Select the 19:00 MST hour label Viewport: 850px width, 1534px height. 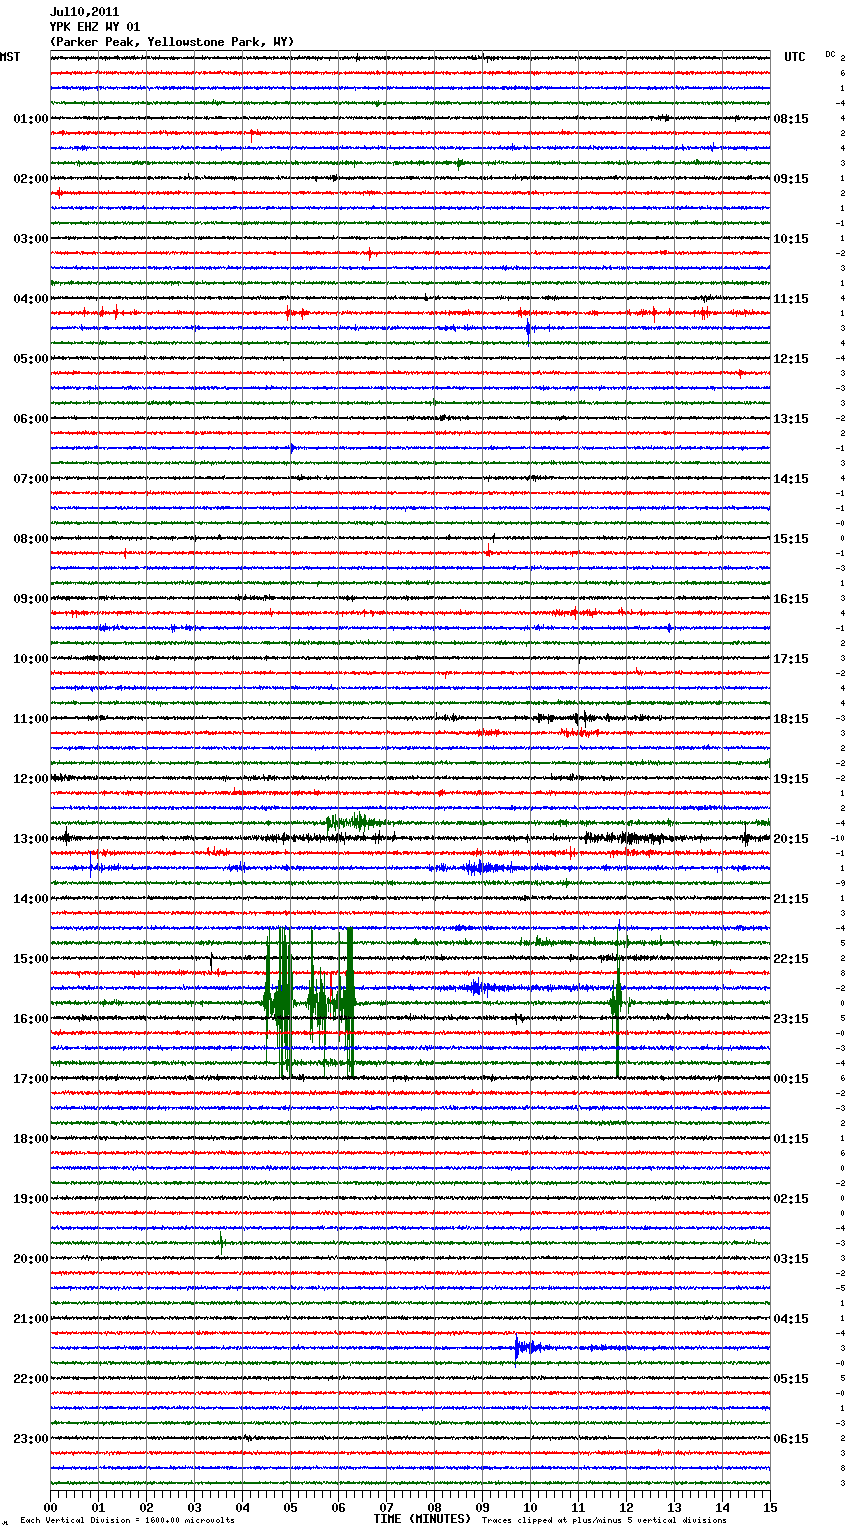tap(31, 1199)
